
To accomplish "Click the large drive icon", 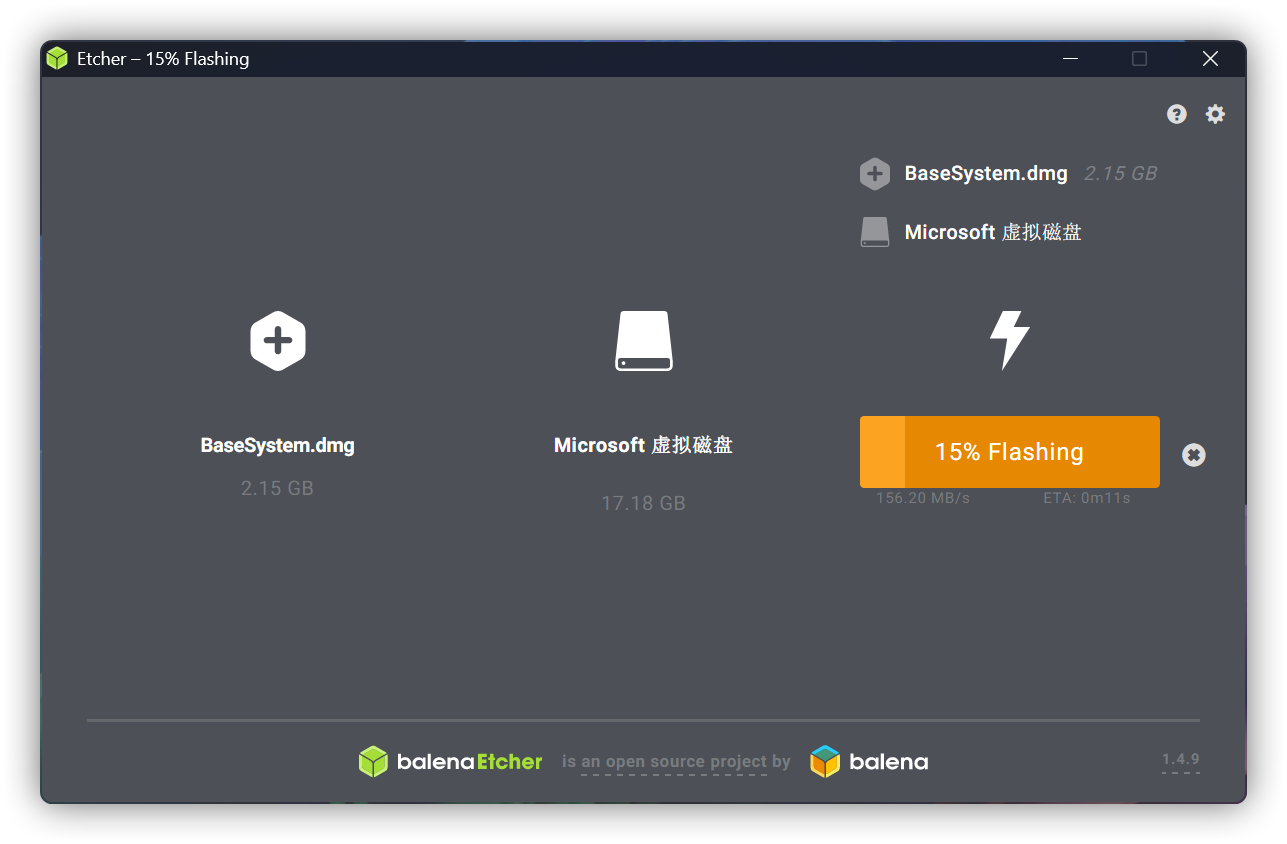I will [x=644, y=341].
